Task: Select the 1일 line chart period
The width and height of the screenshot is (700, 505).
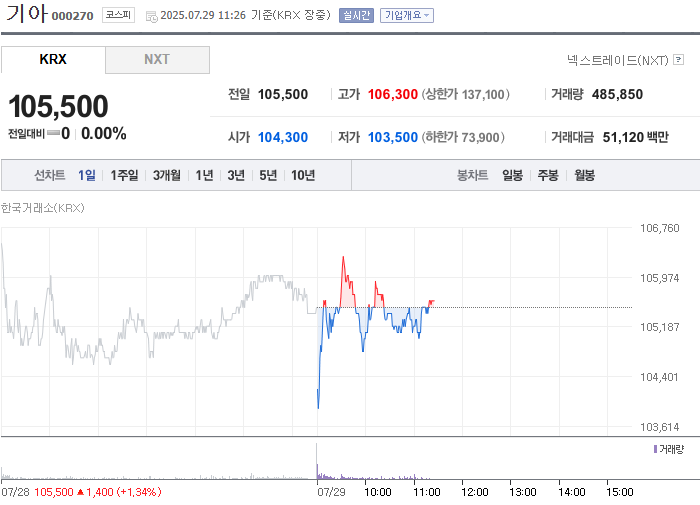Action: pos(87,175)
